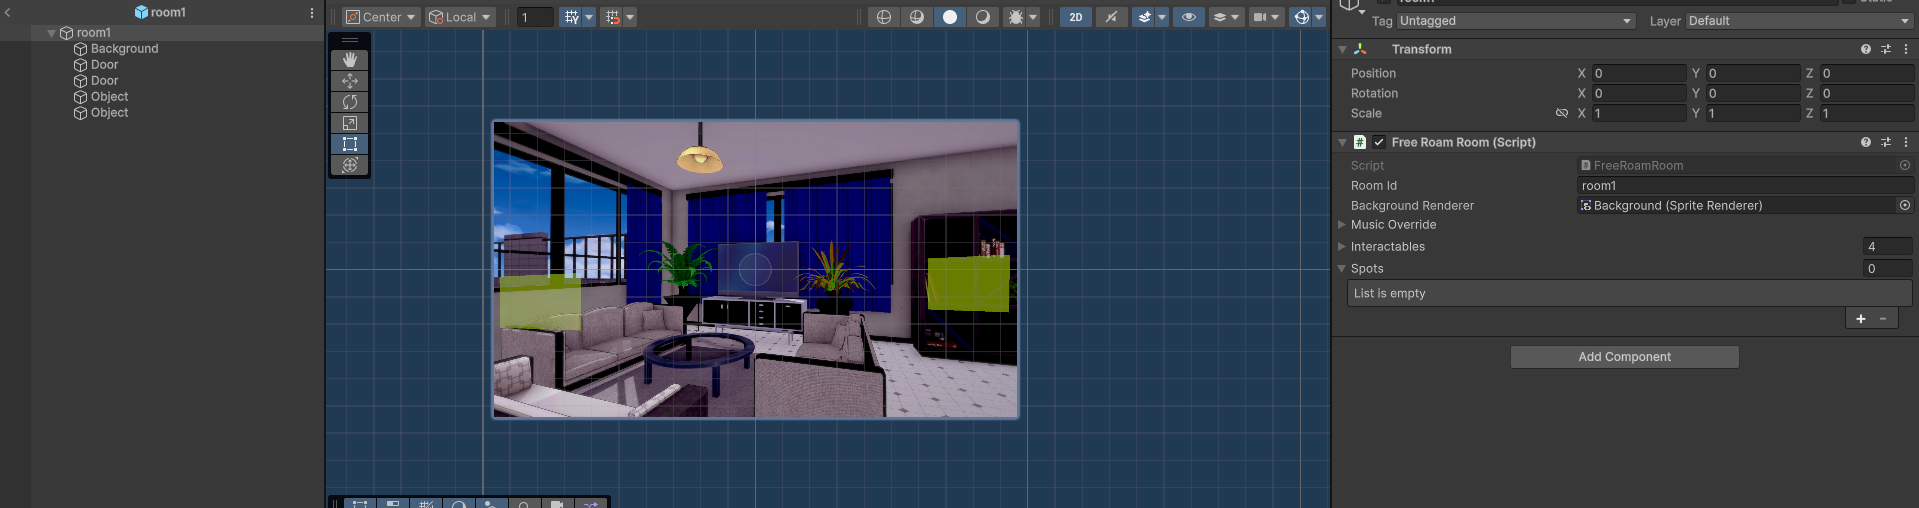The width and height of the screenshot is (1919, 508).
Task: Open the gizmos dropdown arrow
Action: (x=1319, y=17)
